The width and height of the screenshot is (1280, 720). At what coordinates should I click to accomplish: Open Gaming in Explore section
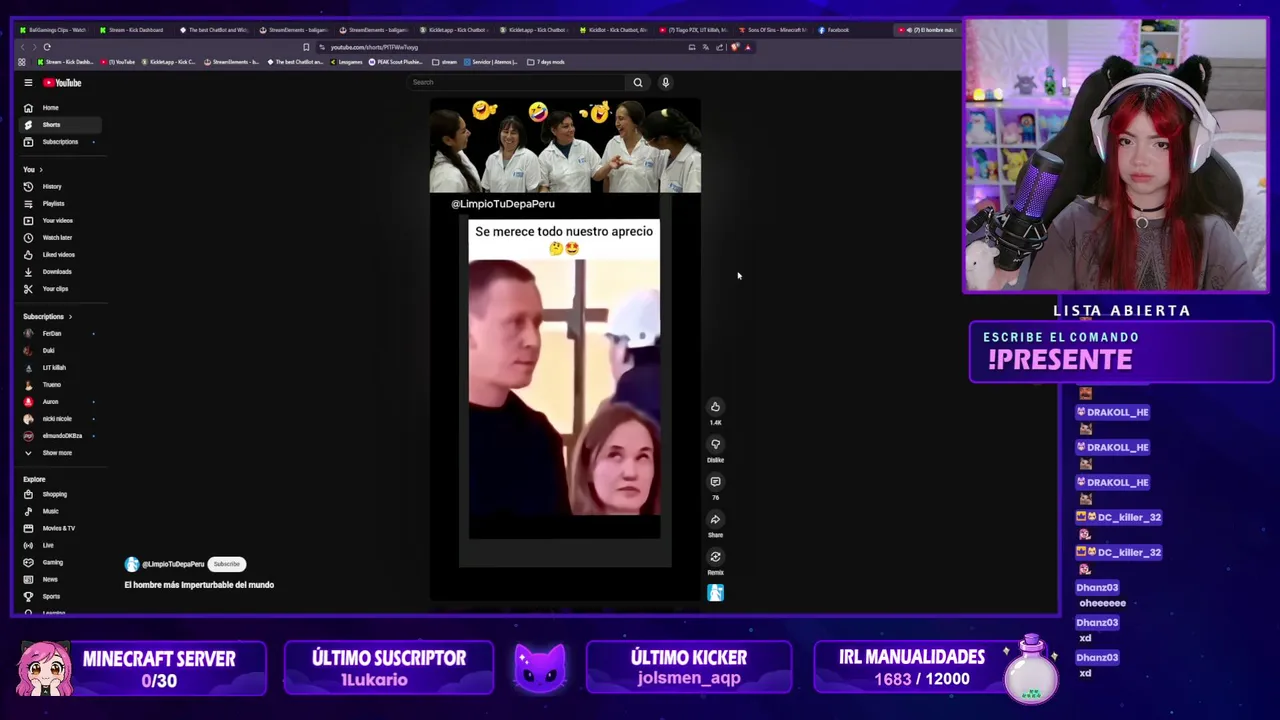click(x=59, y=563)
